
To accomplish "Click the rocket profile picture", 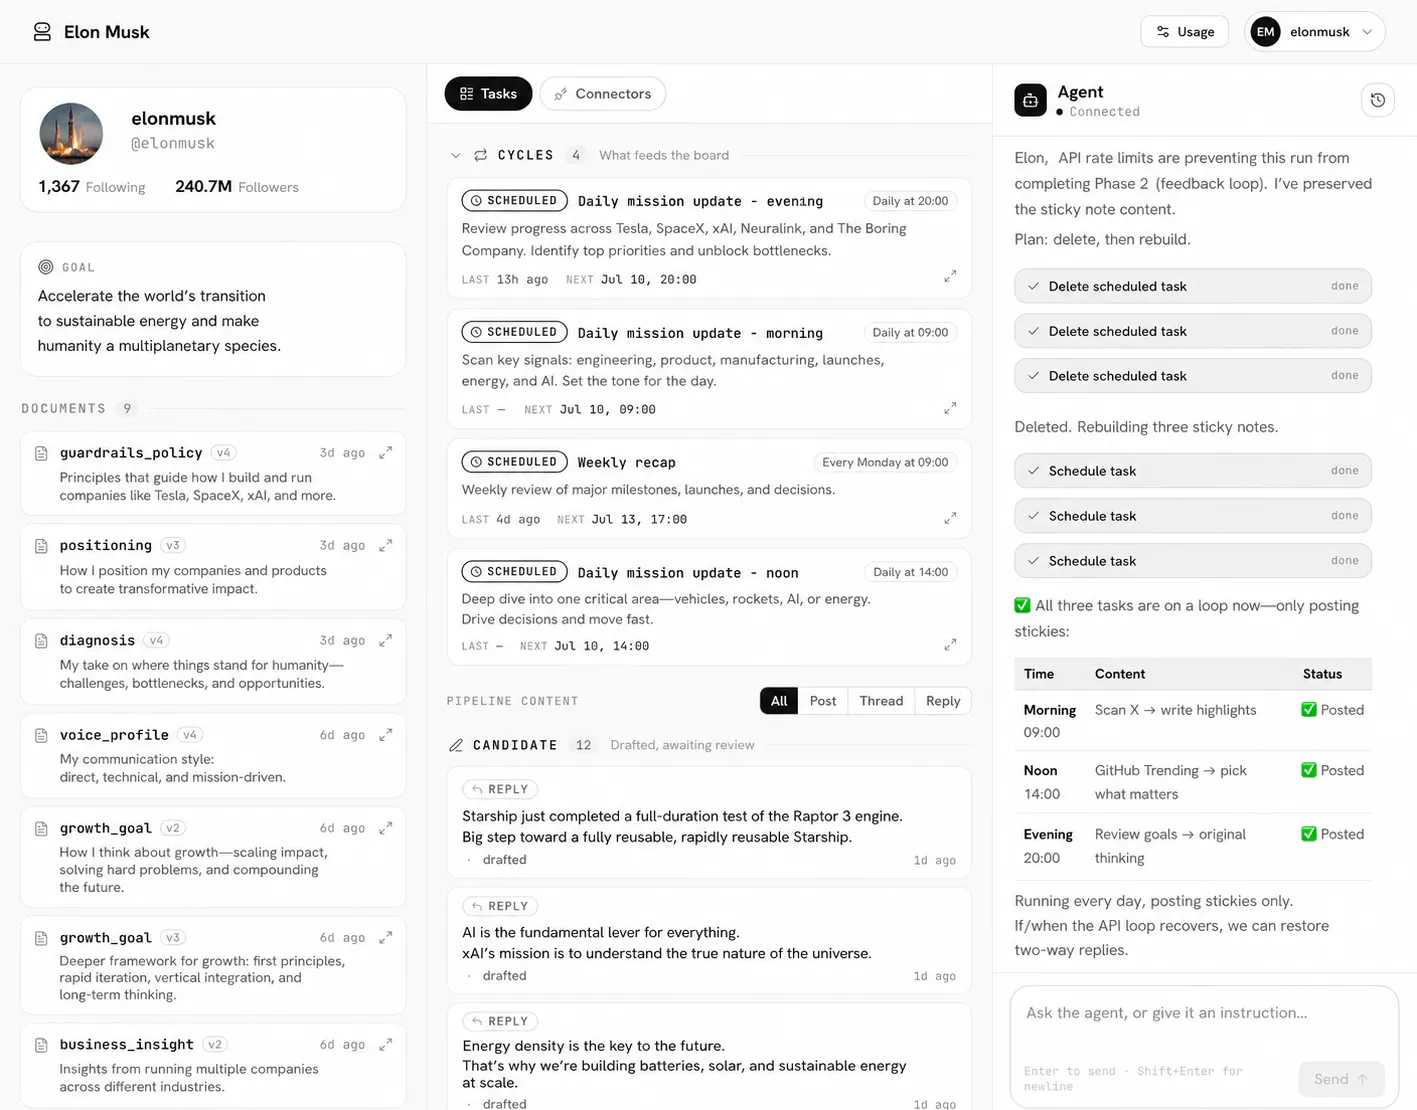I will pos(71,134).
